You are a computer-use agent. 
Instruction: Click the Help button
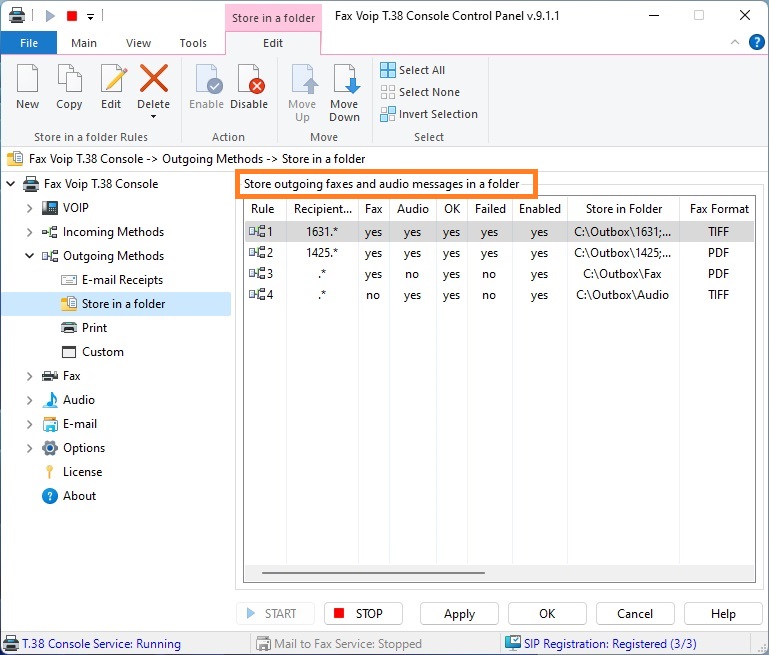723,614
